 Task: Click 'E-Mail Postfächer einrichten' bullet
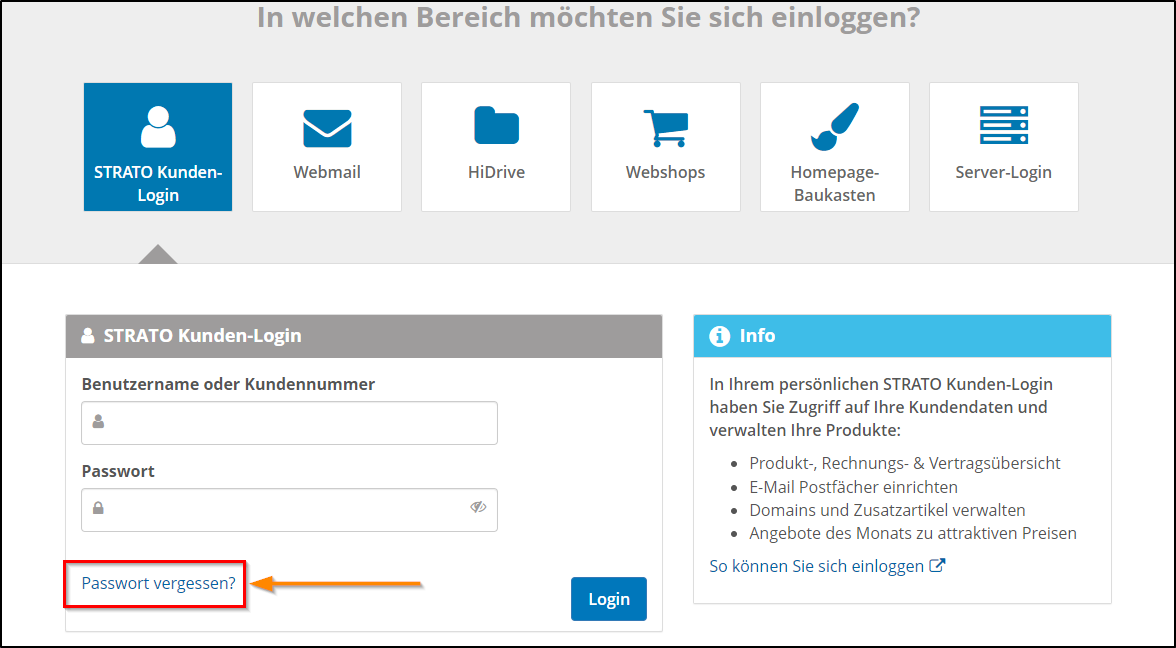click(854, 487)
